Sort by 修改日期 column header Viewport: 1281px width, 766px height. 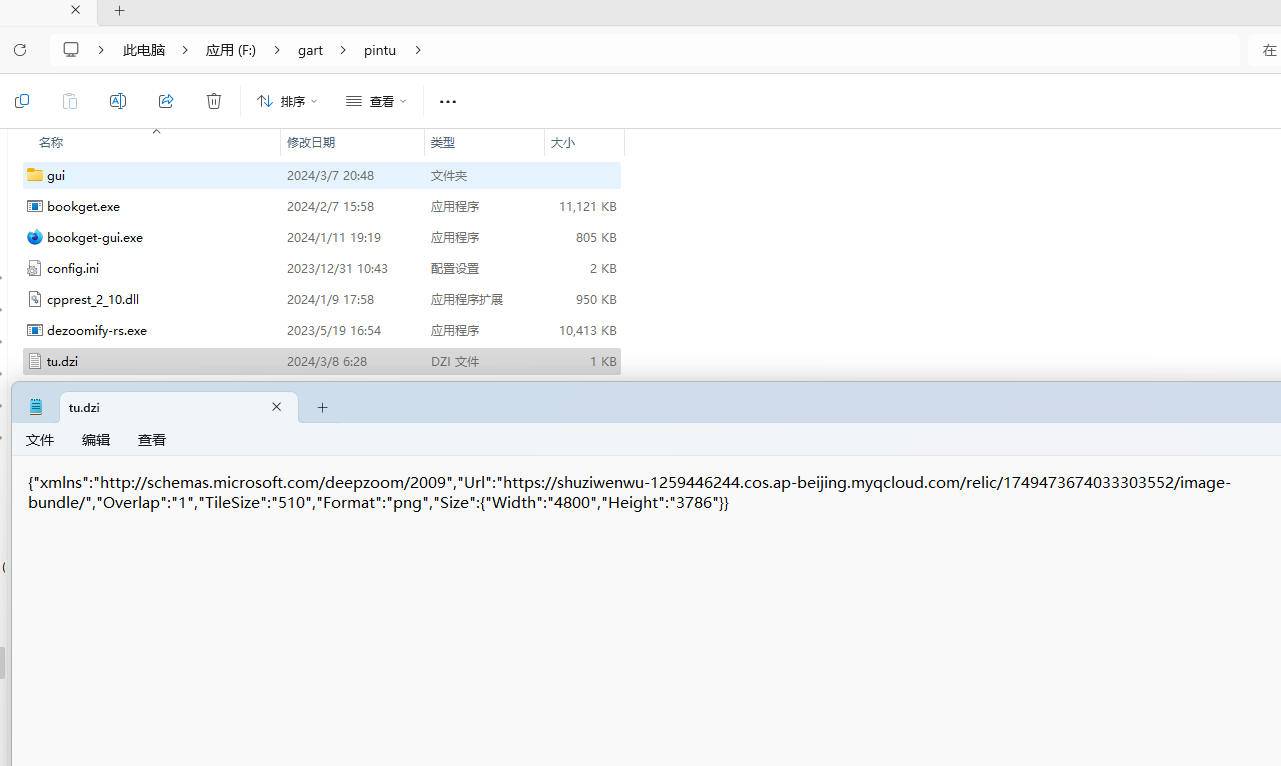pyautogui.click(x=311, y=143)
